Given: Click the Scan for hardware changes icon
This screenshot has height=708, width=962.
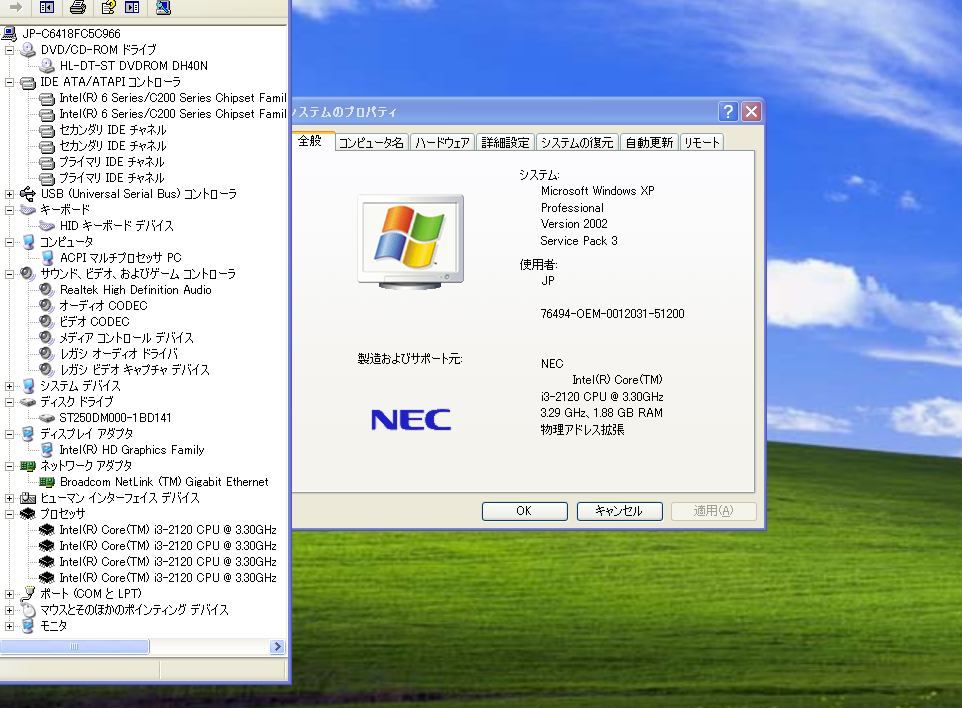Looking at the screenshot, I should pyautogui.click(x=163, y=7).
